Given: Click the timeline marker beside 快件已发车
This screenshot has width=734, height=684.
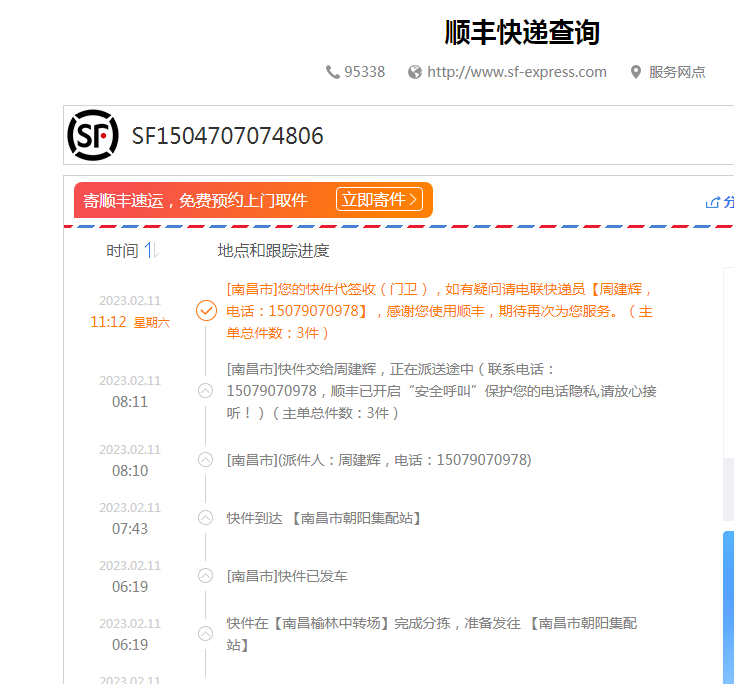Looking at the screenshot, I should click(206, 575).
